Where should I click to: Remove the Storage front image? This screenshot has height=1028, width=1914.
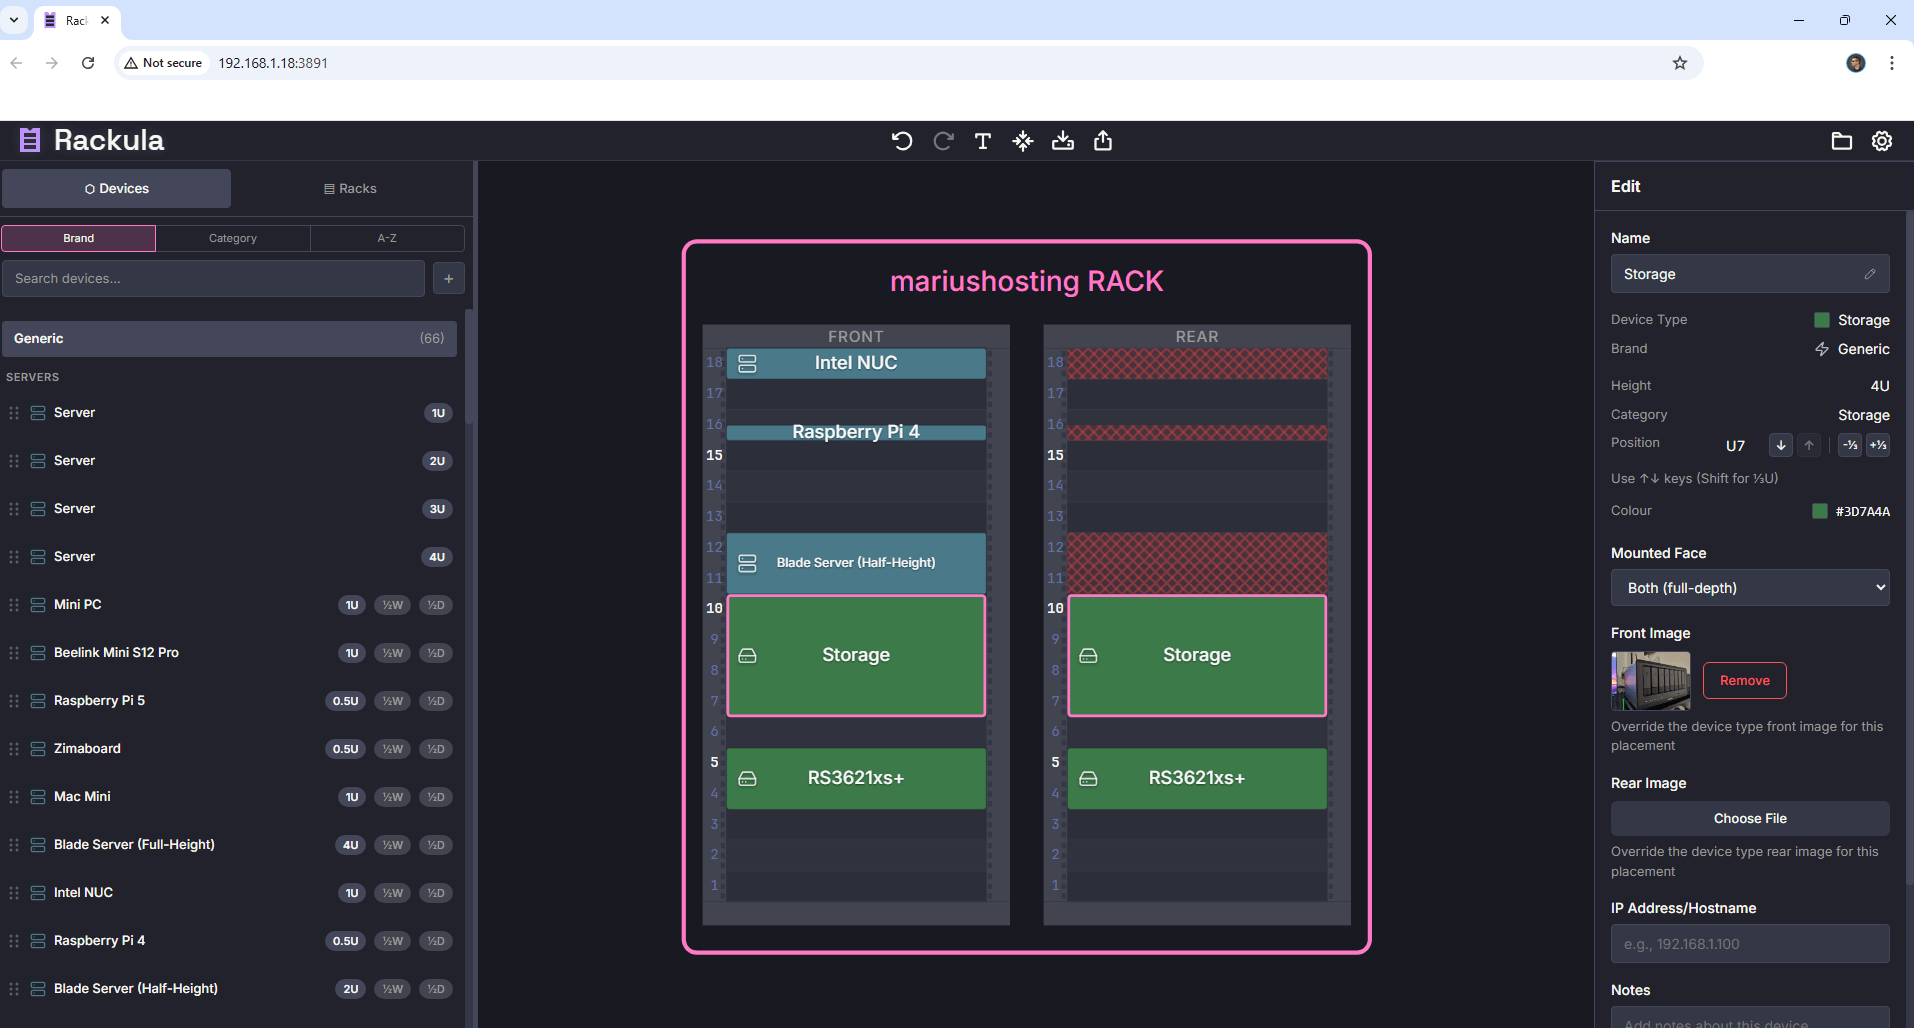[1744, 680]
